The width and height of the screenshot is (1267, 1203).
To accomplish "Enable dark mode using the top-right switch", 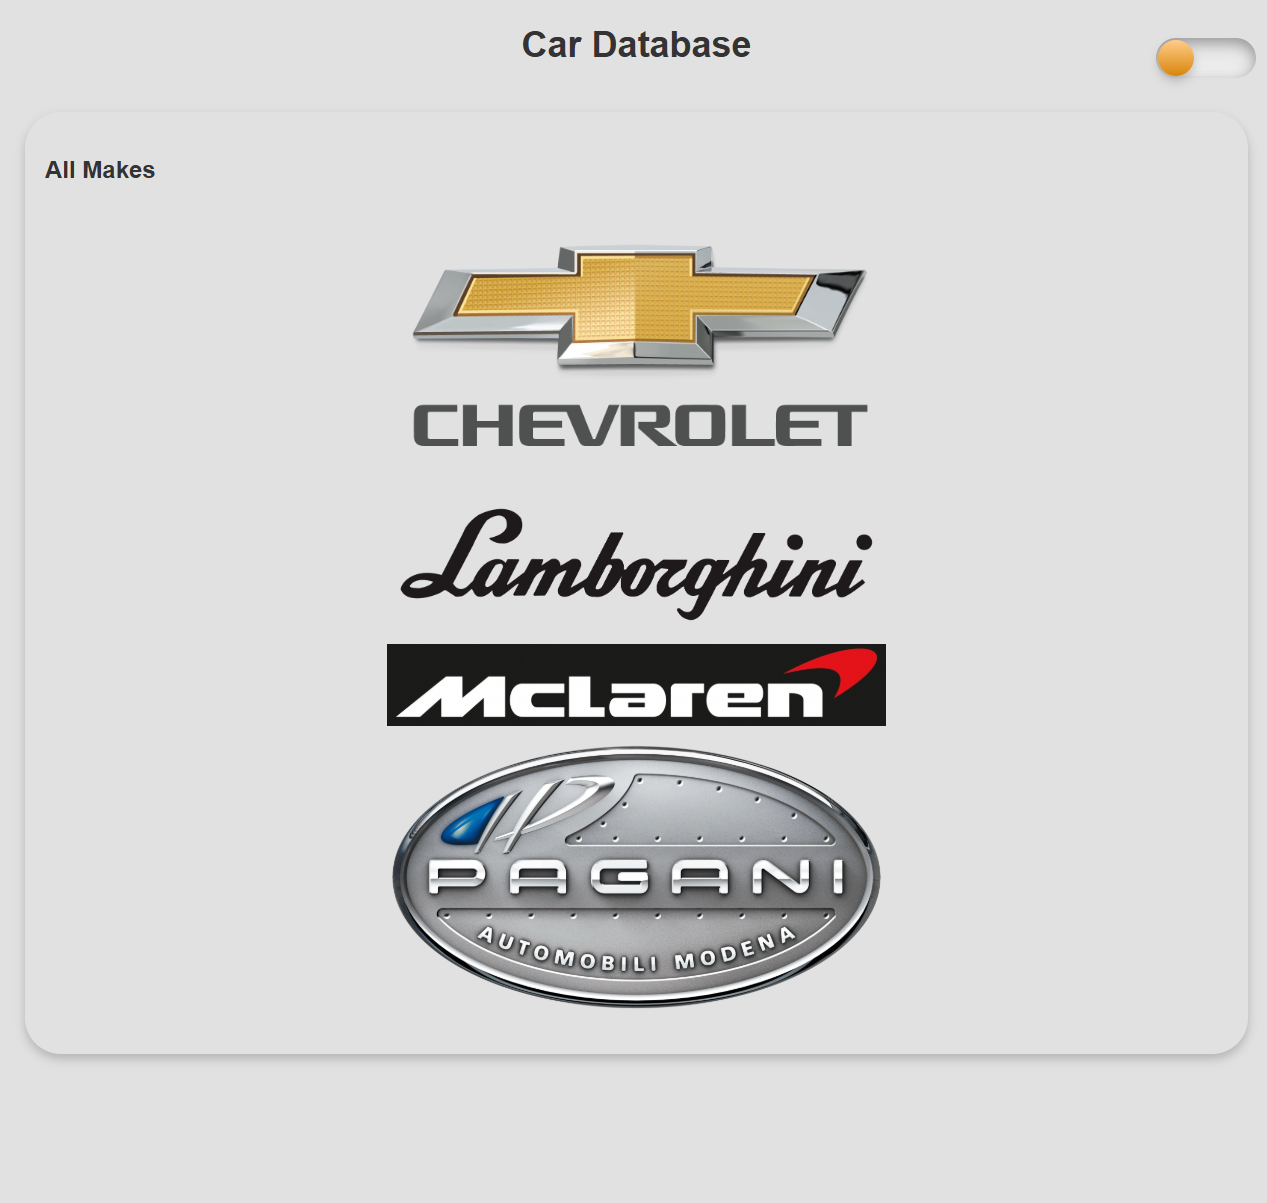I will 1205,58.
